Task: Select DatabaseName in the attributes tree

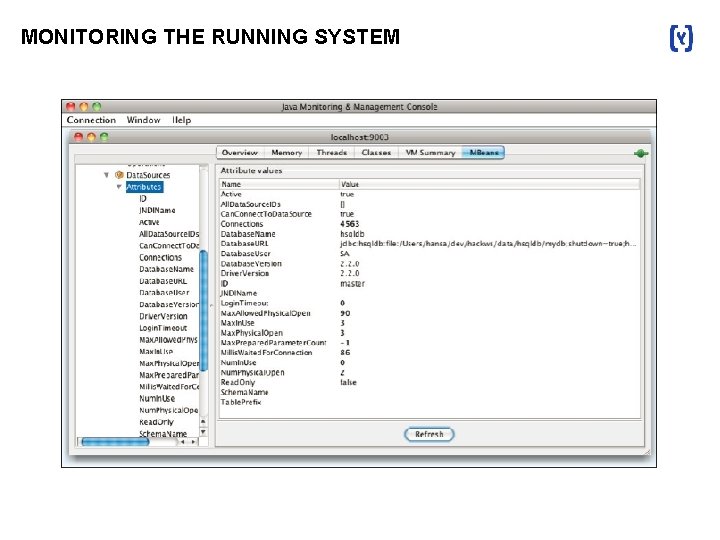Action: [166, 269]
